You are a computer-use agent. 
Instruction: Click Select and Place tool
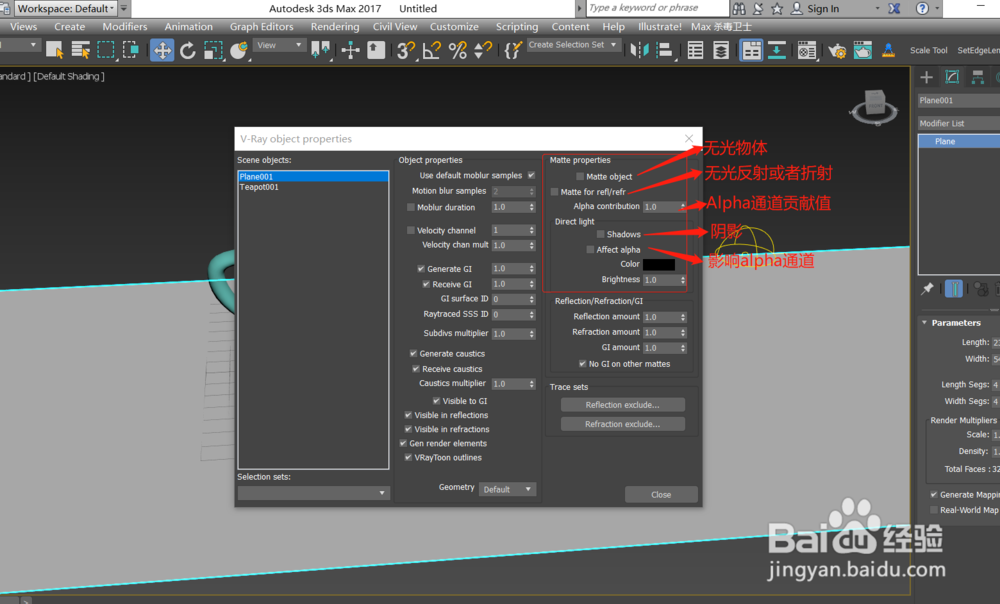tap(239, 50)
